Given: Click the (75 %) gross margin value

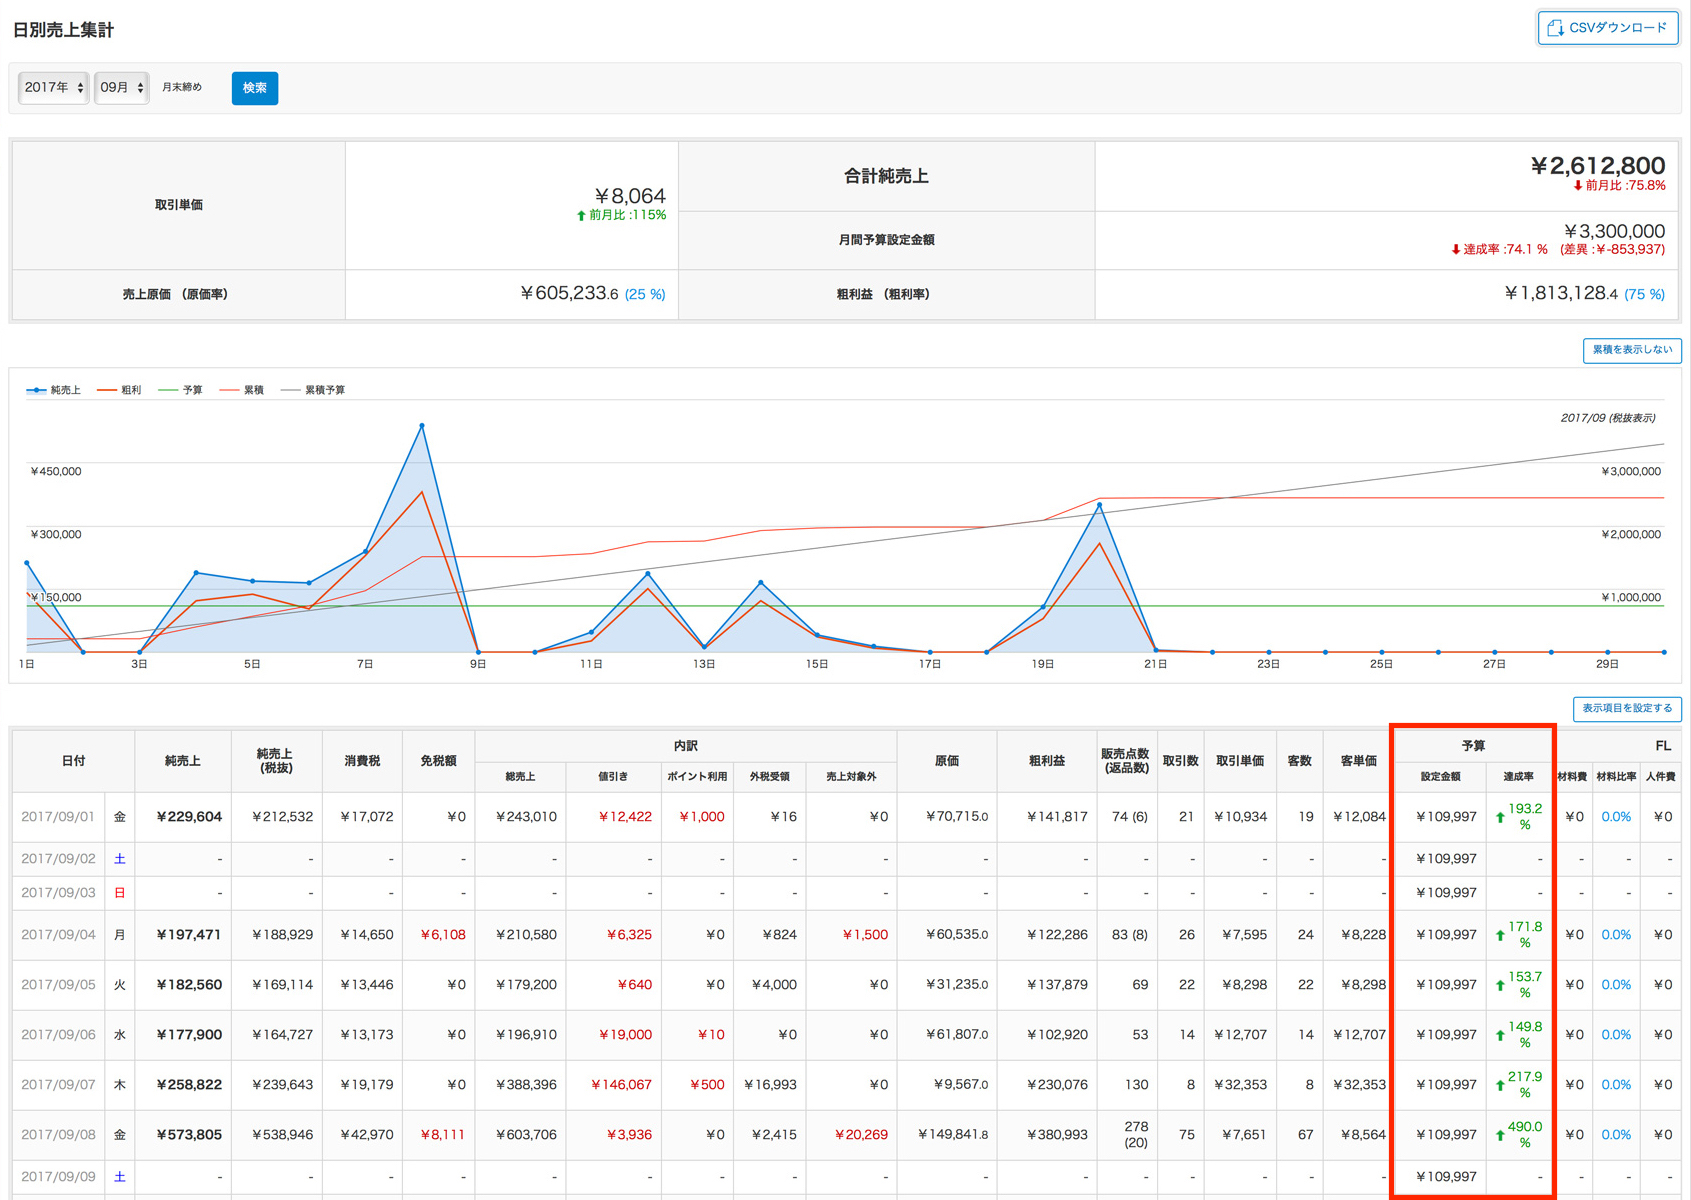Looking at the screenshot, I should click(1644, 295).
